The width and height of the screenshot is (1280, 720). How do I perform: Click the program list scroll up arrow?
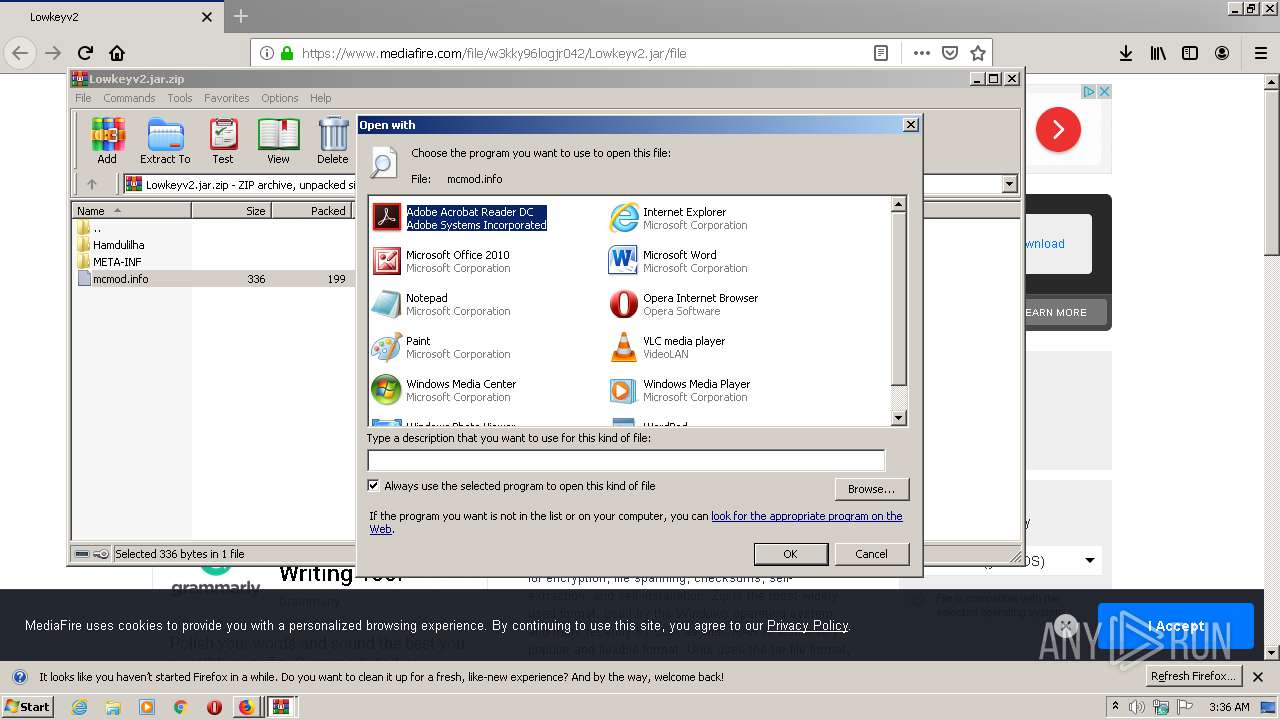point(898,204)
